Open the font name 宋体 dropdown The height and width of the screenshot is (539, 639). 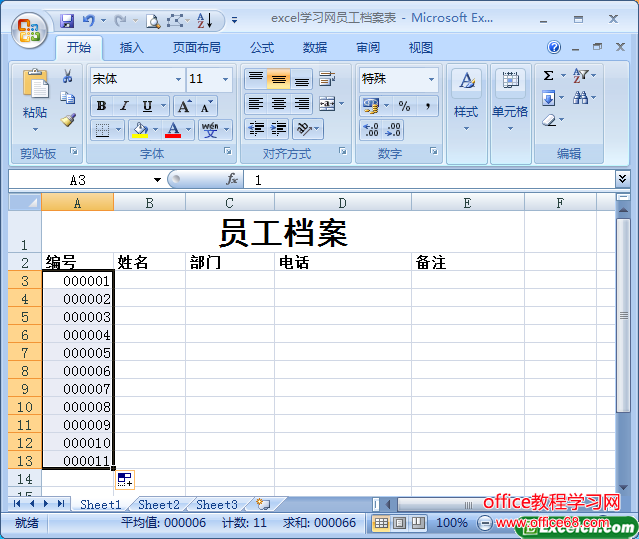click(178, 79)
